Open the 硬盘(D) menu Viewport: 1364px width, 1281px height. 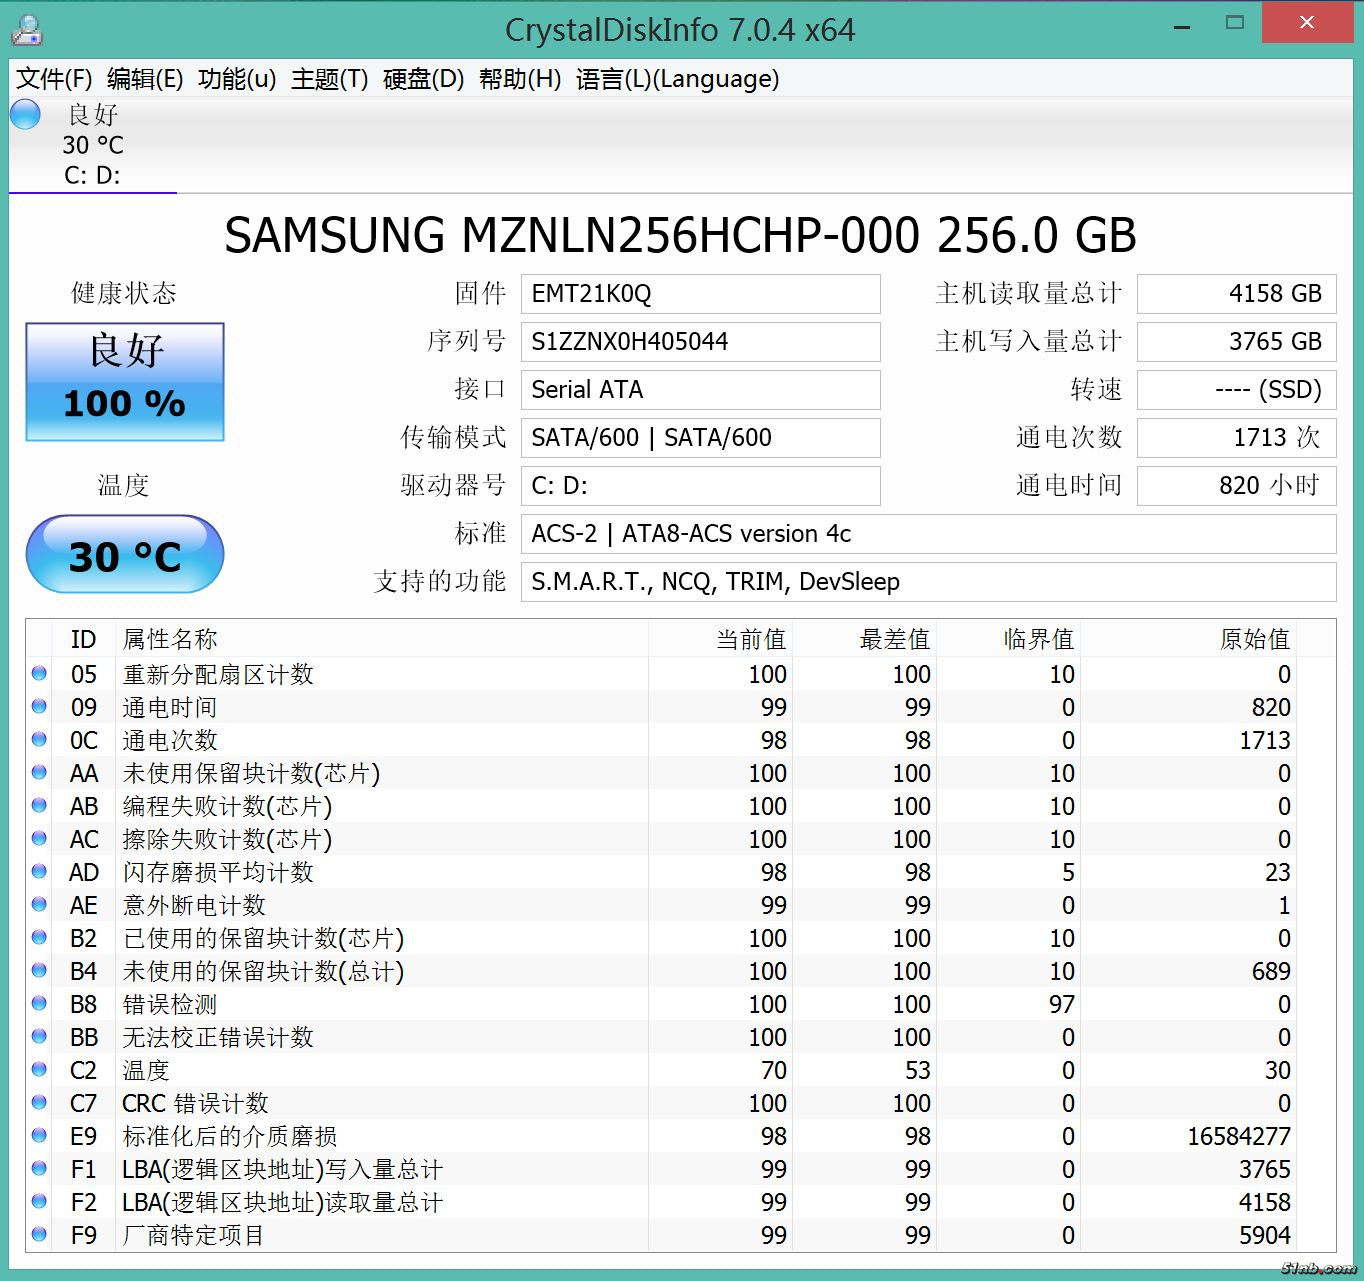[423, 79]
